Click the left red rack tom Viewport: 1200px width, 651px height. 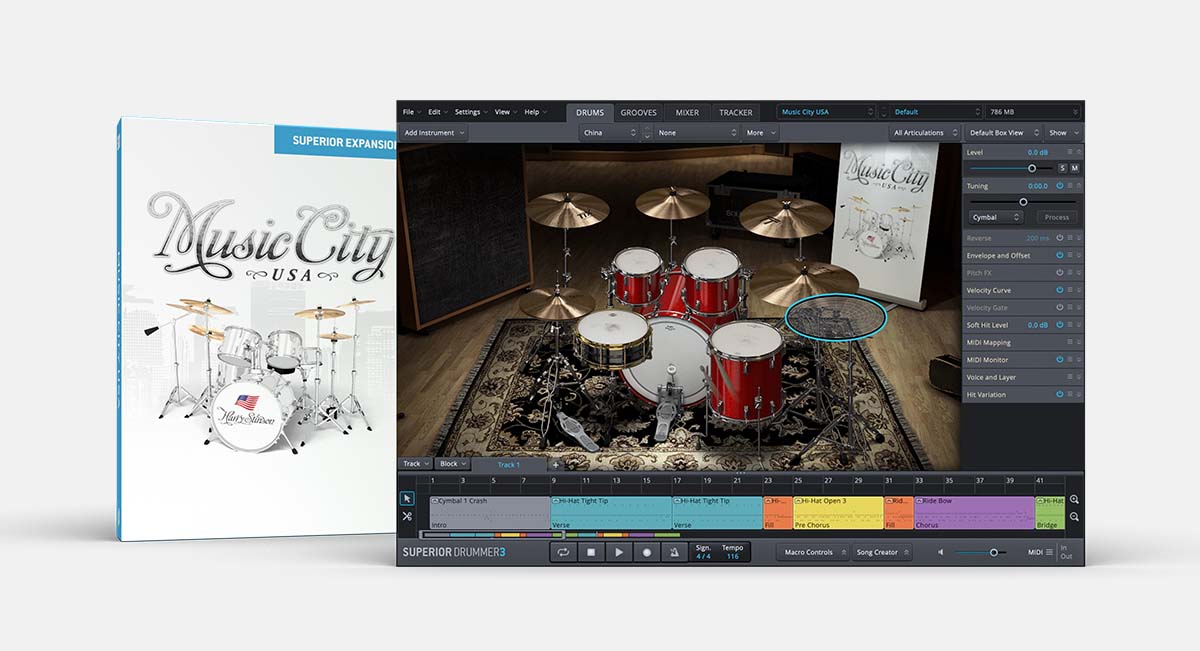pyautogui.click(x=637, y=274)
